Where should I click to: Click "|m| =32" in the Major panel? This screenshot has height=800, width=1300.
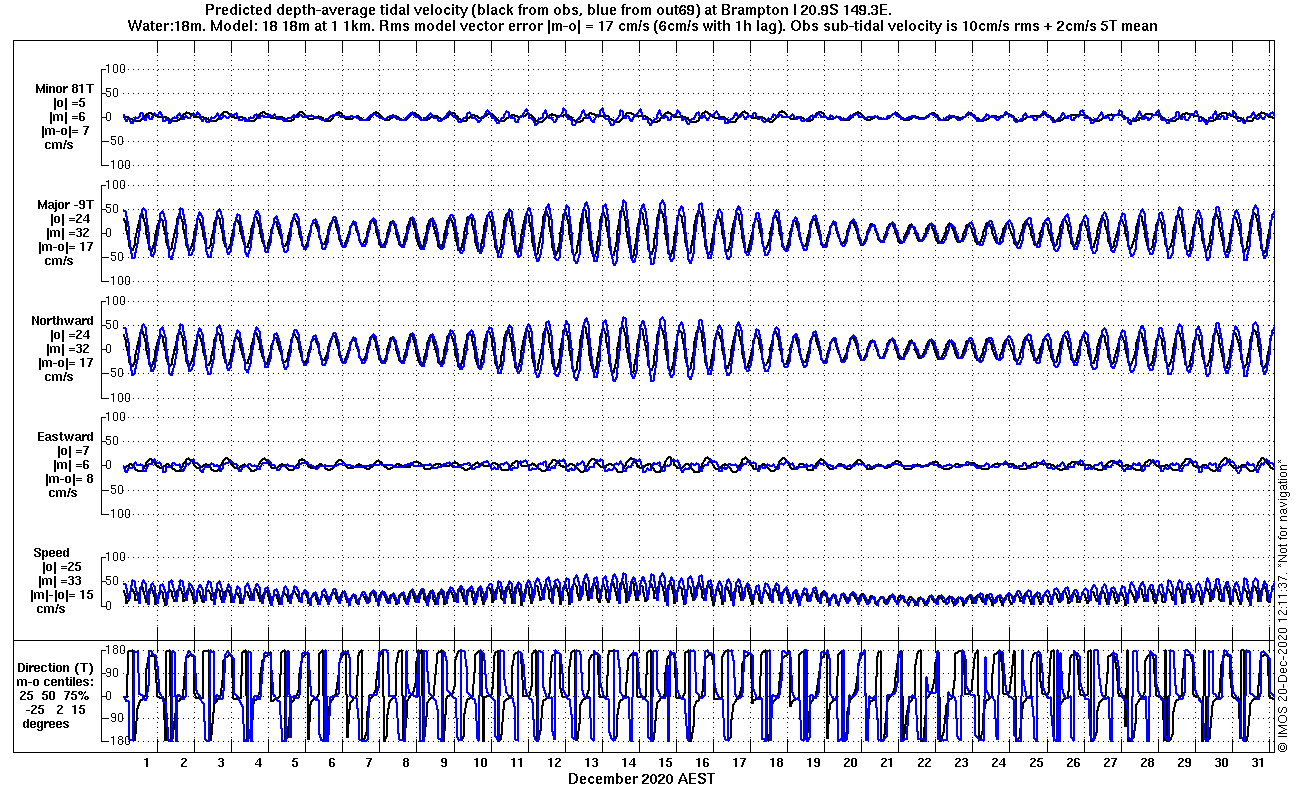click(70, 233)
